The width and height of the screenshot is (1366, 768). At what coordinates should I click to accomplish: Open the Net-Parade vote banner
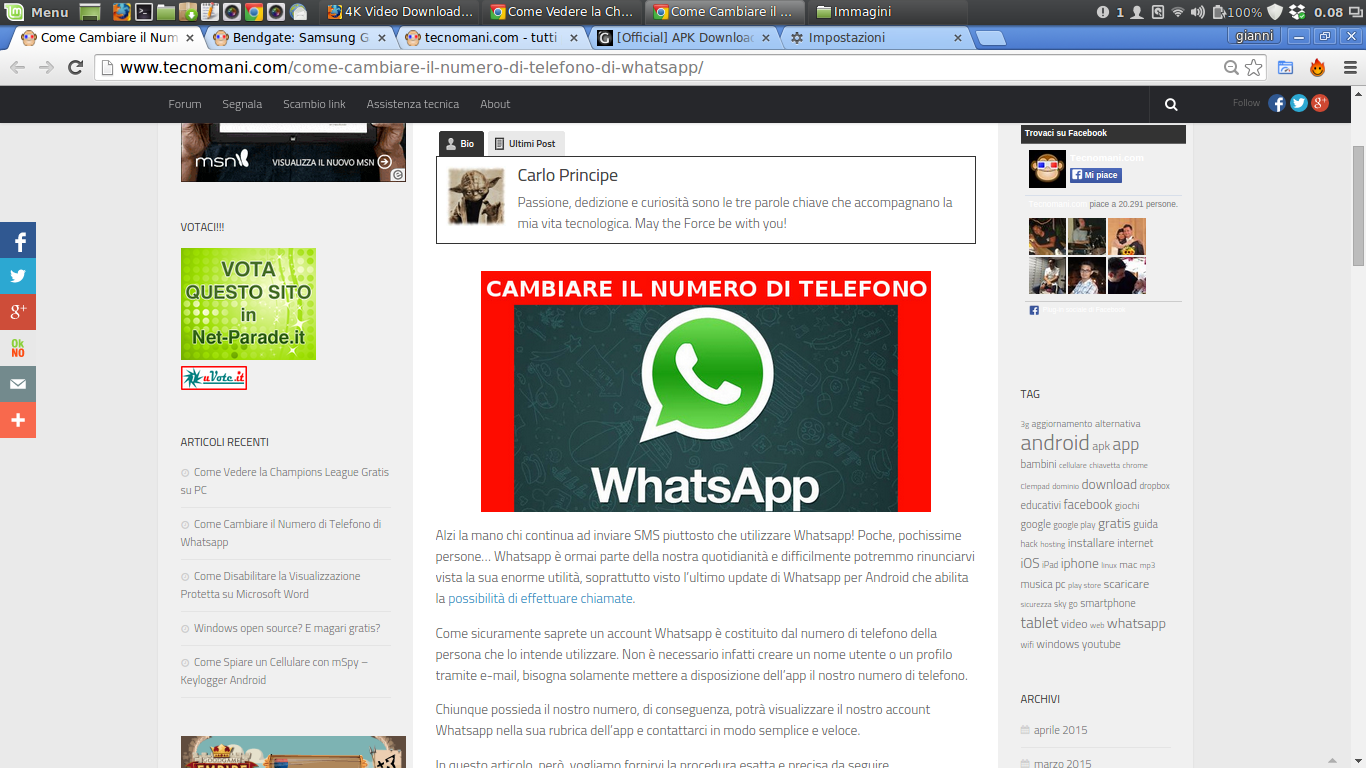pyautogui.click(x=248, y=304)
